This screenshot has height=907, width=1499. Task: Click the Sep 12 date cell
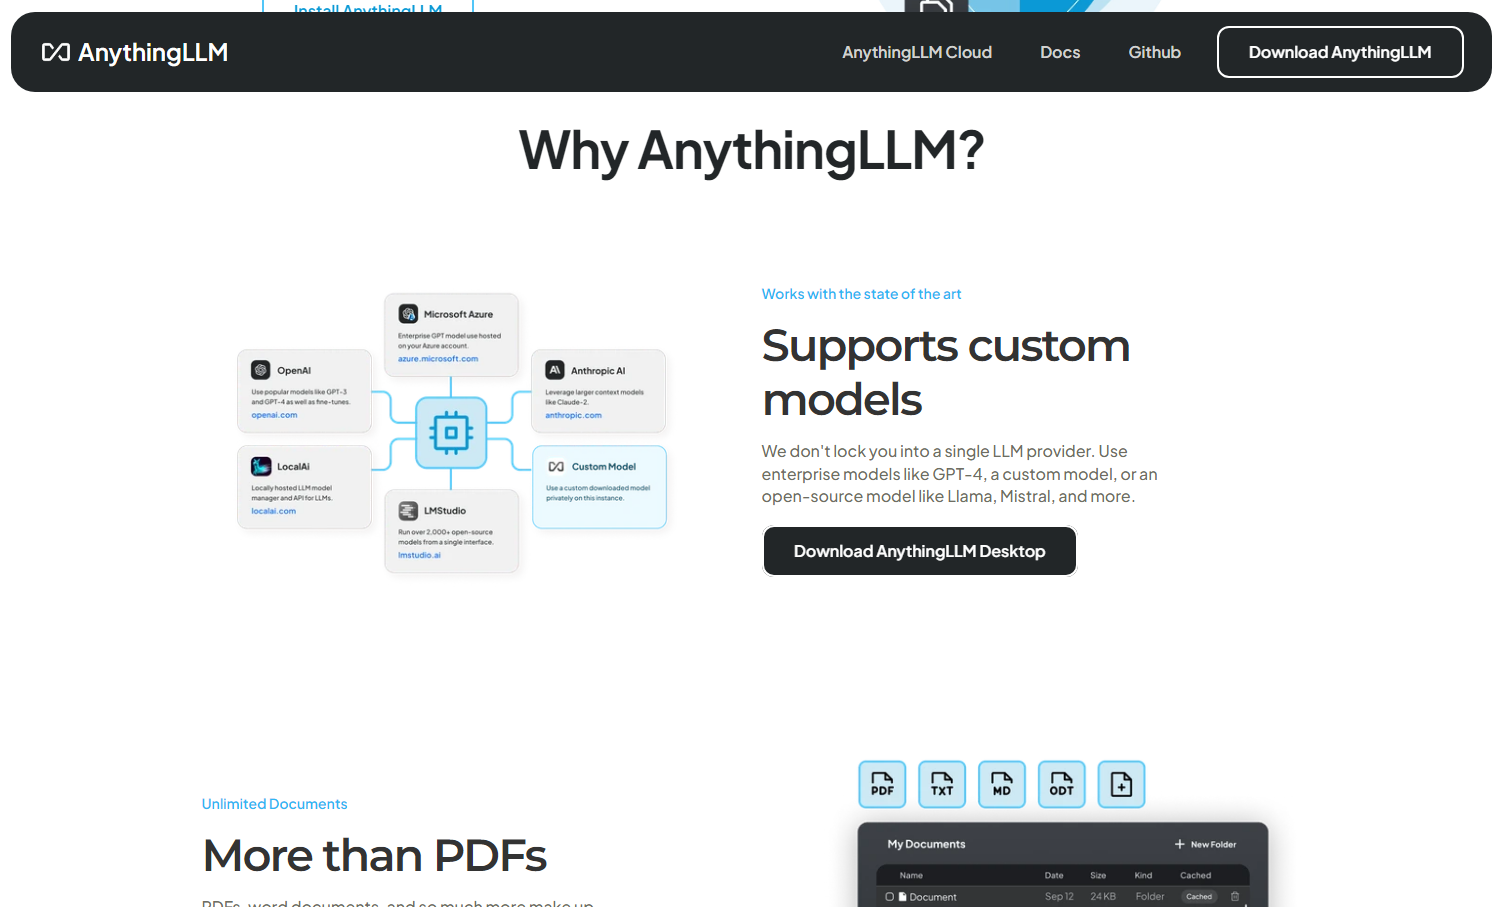[x=1059, y=897]
